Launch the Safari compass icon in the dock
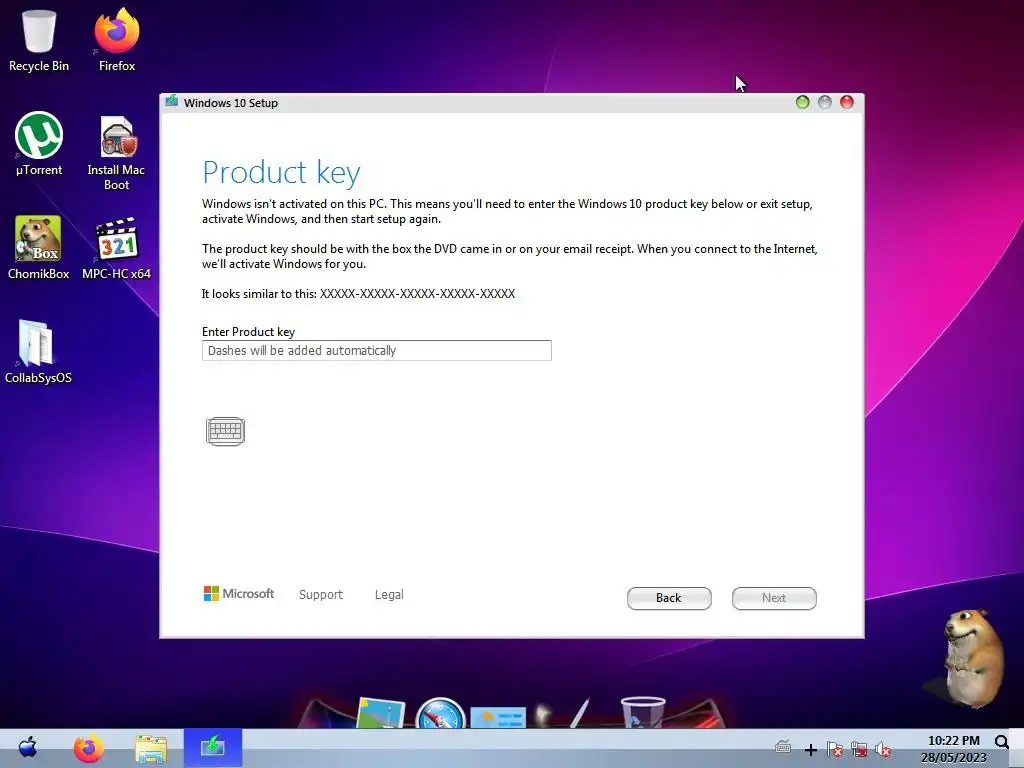The image size is (1024, 768). pos(440,714)
